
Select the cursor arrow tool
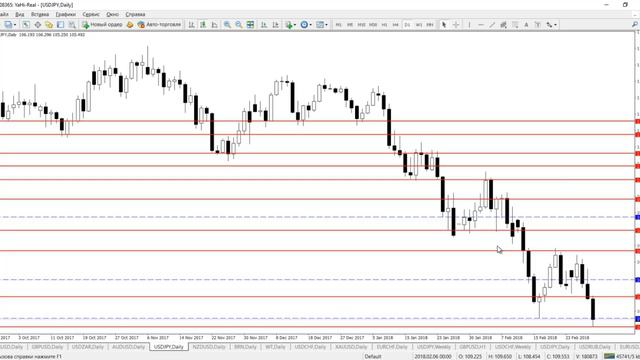tap(444, 25)
